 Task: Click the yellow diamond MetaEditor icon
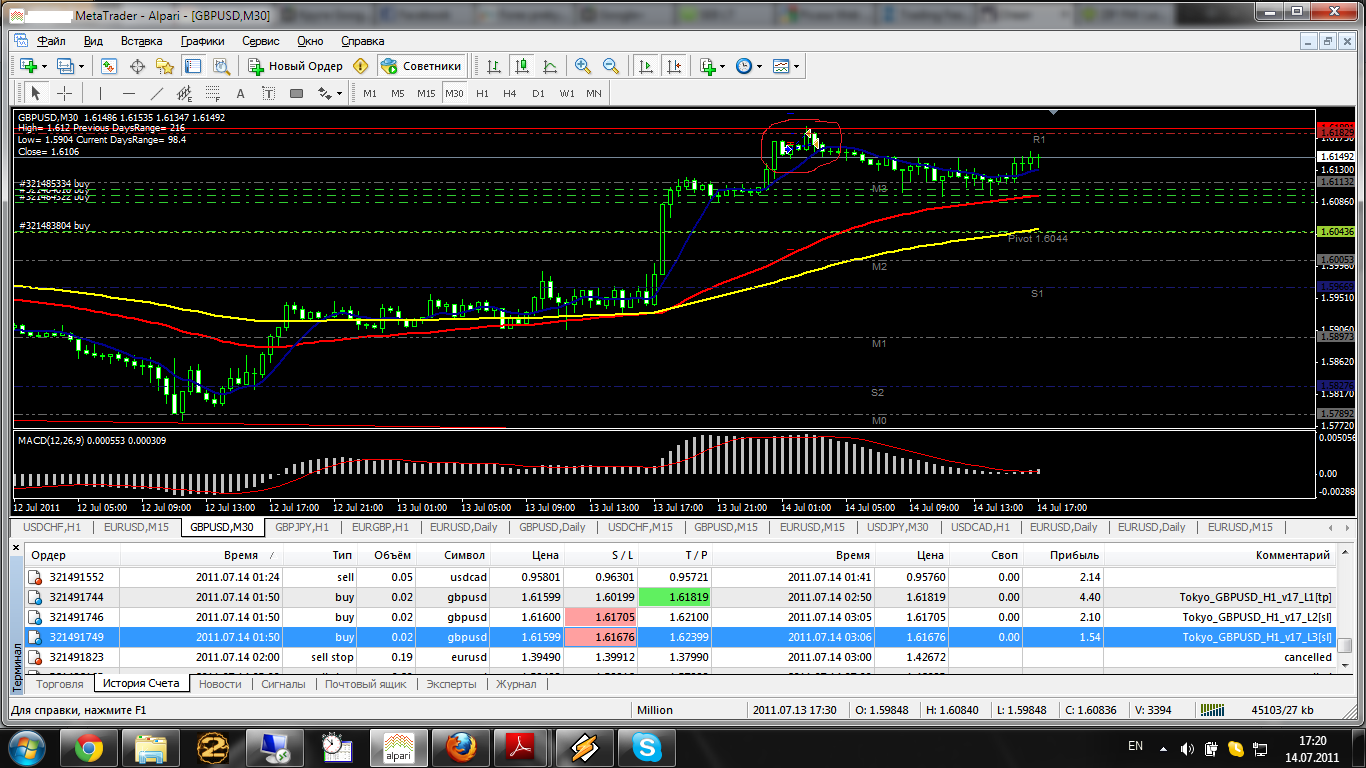361,66
